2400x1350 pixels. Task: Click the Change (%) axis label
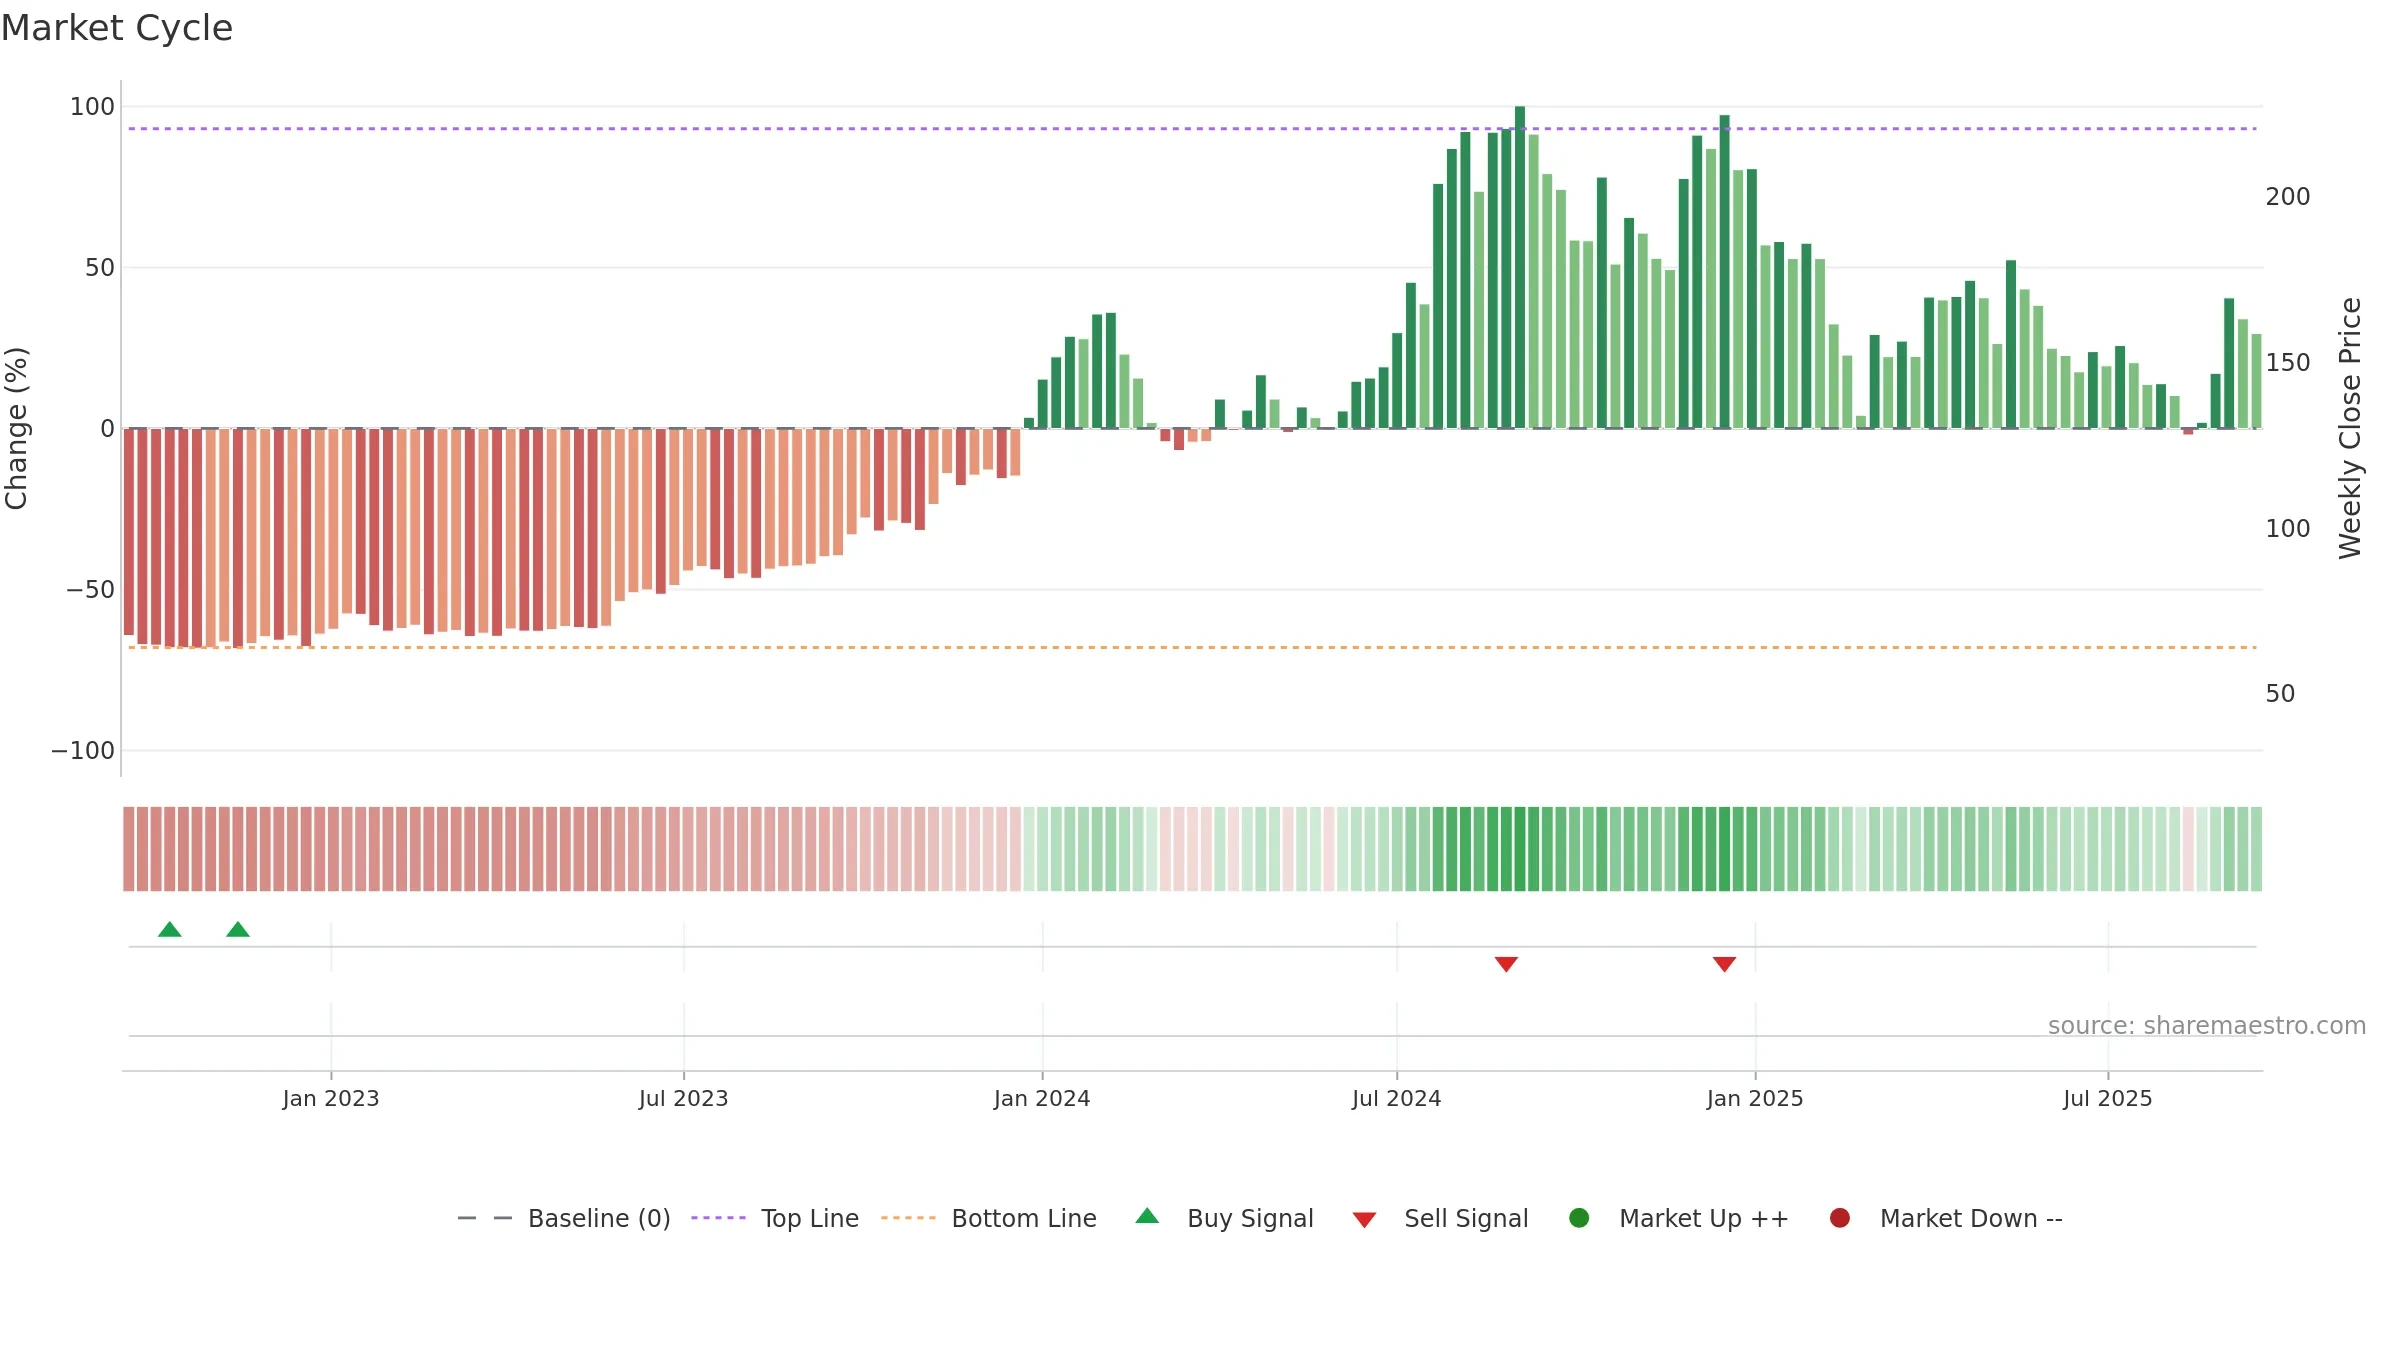[16, 428]
